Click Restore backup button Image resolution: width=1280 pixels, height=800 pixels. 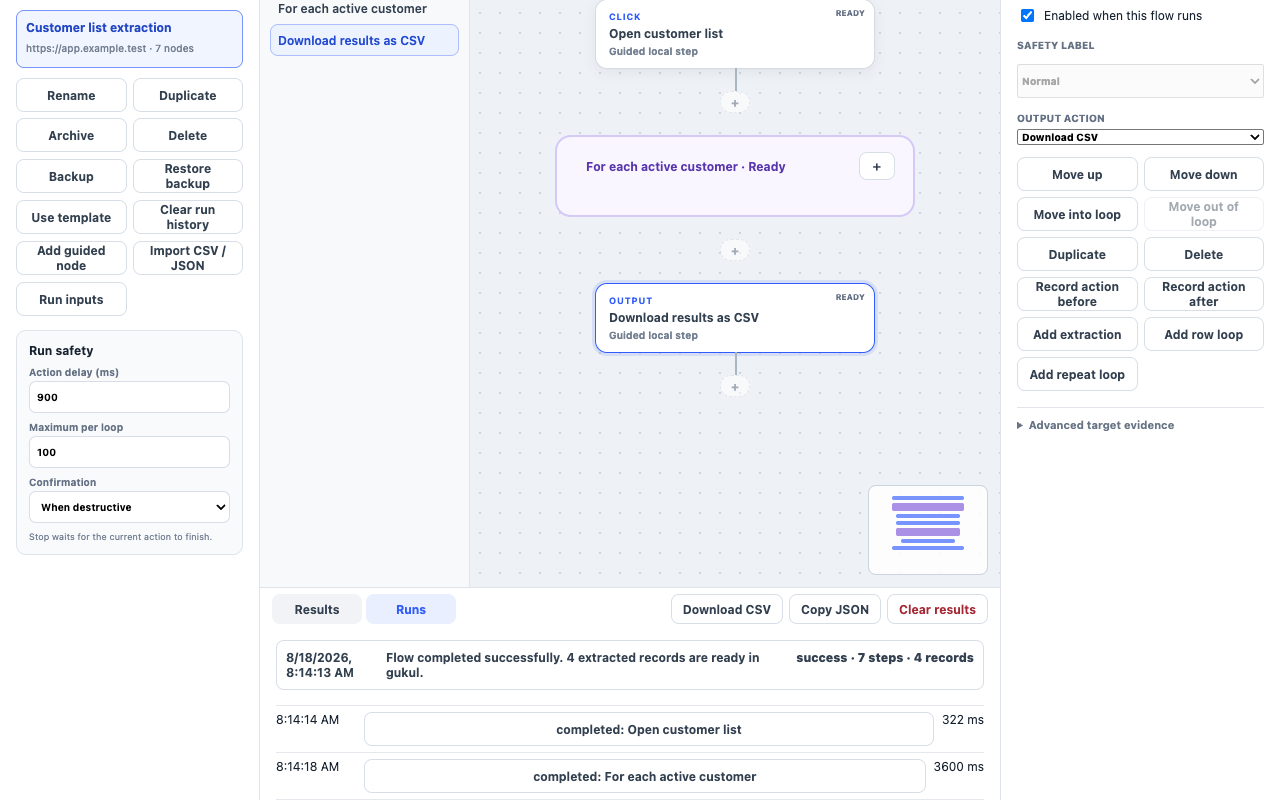(x=188, y=176)
